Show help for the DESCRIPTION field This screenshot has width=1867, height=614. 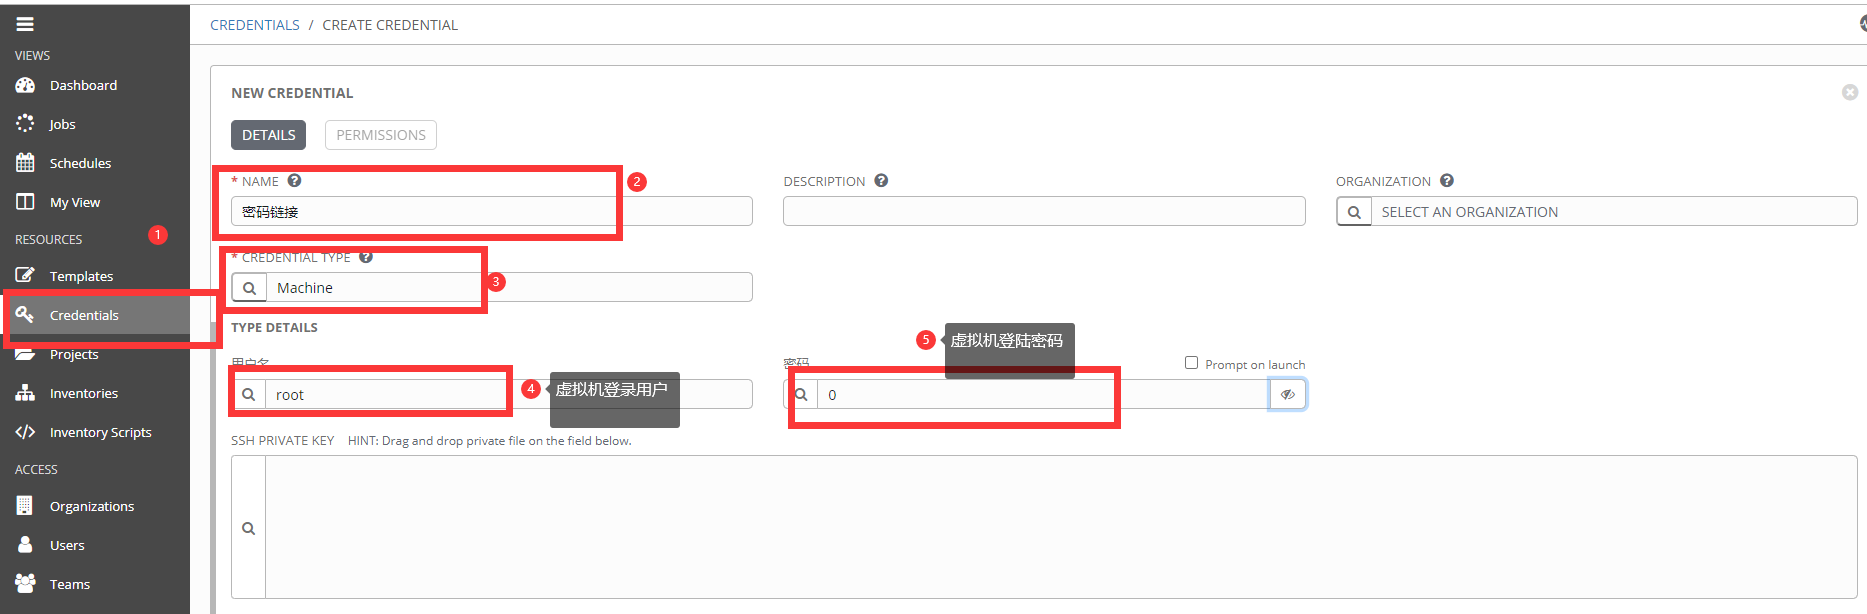tap(881, 181)
